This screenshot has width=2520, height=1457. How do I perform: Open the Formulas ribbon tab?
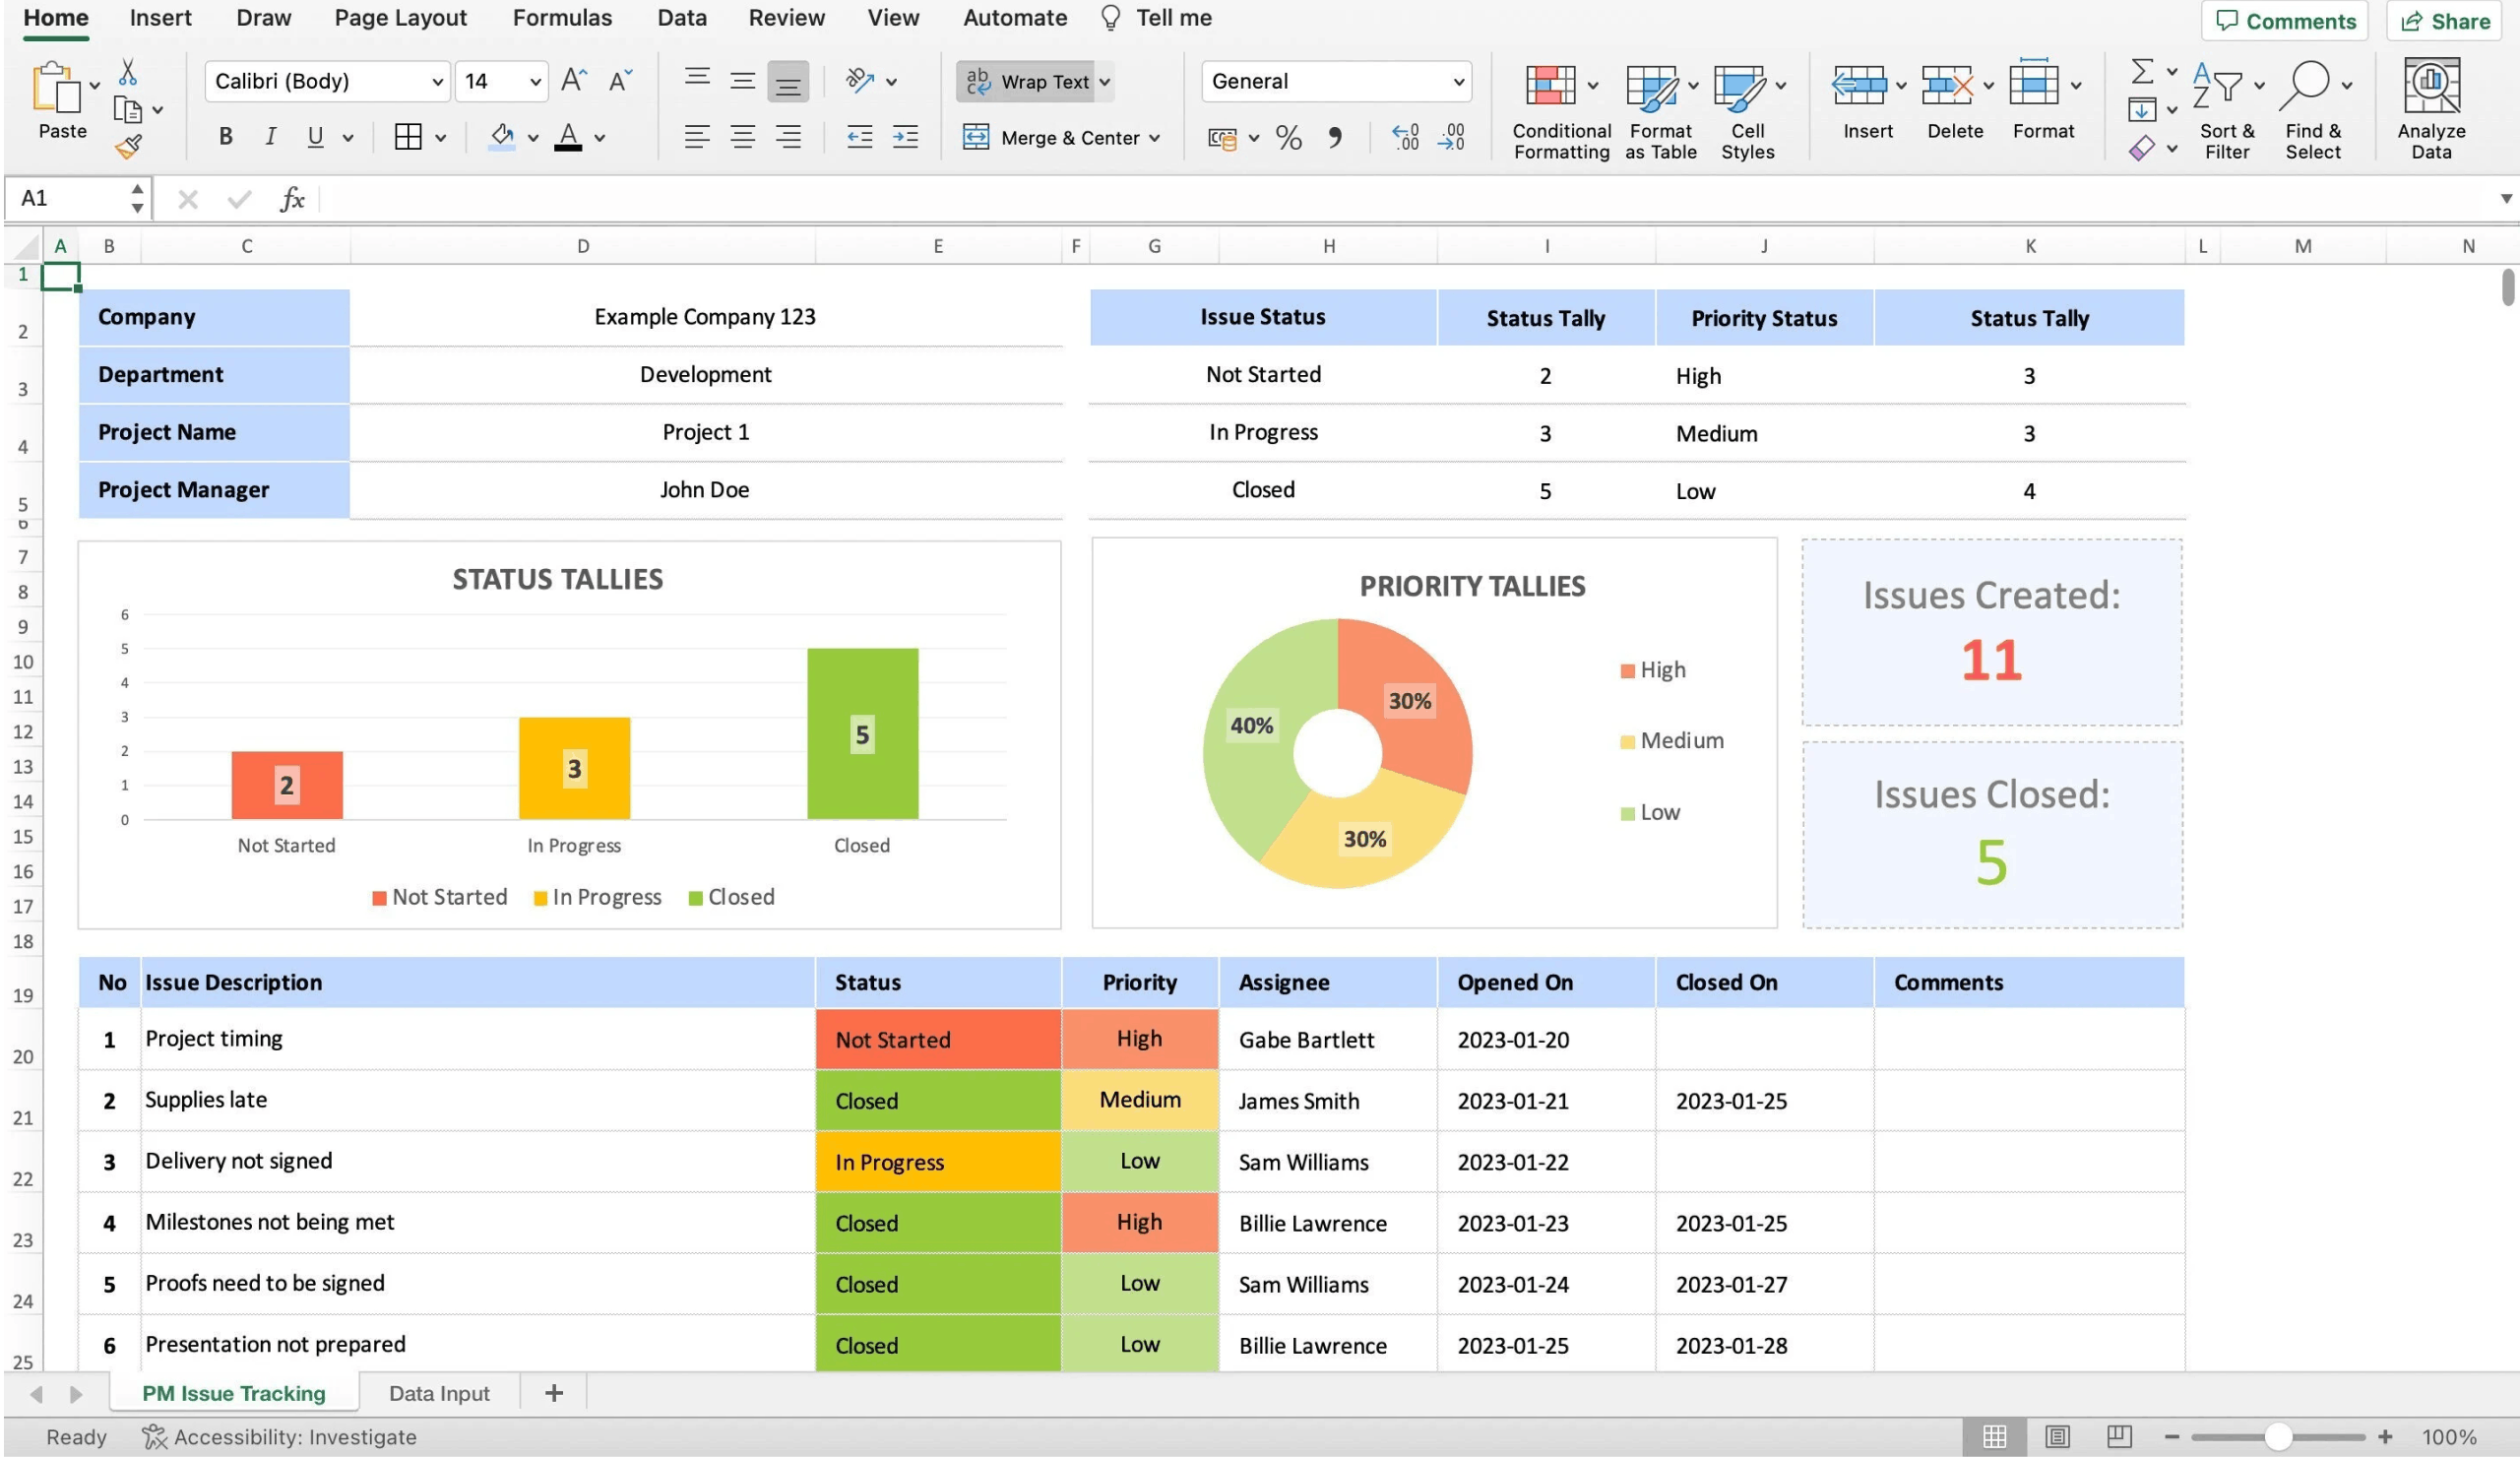click(x=561, y=18)
